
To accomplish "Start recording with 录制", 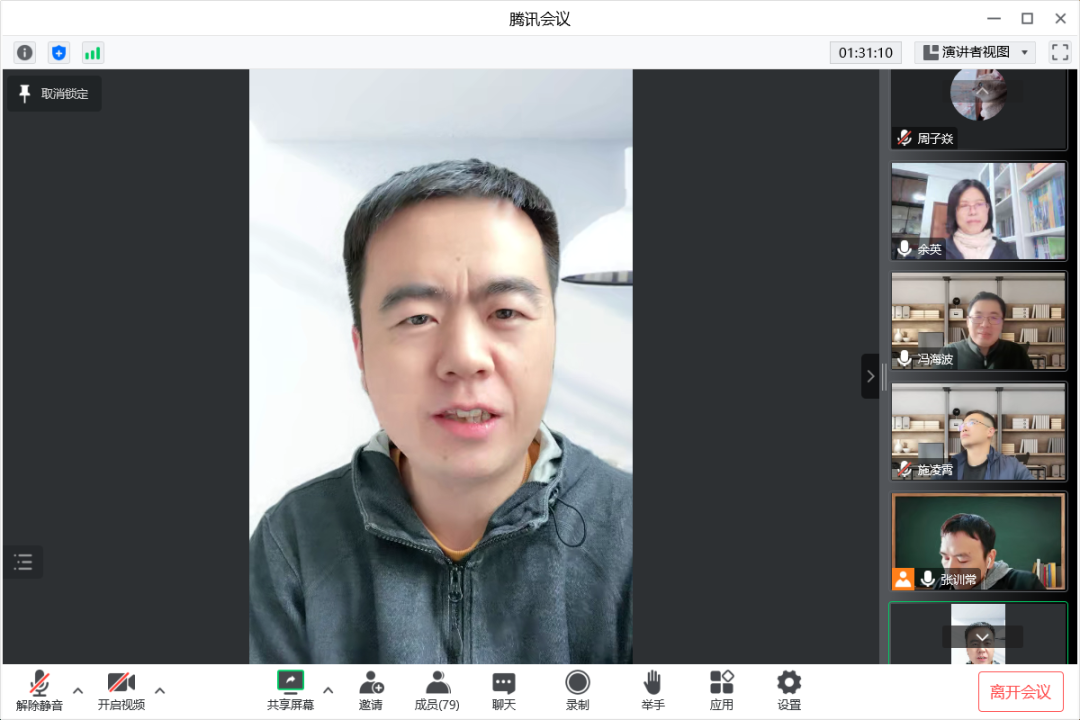I will point(577,690).
